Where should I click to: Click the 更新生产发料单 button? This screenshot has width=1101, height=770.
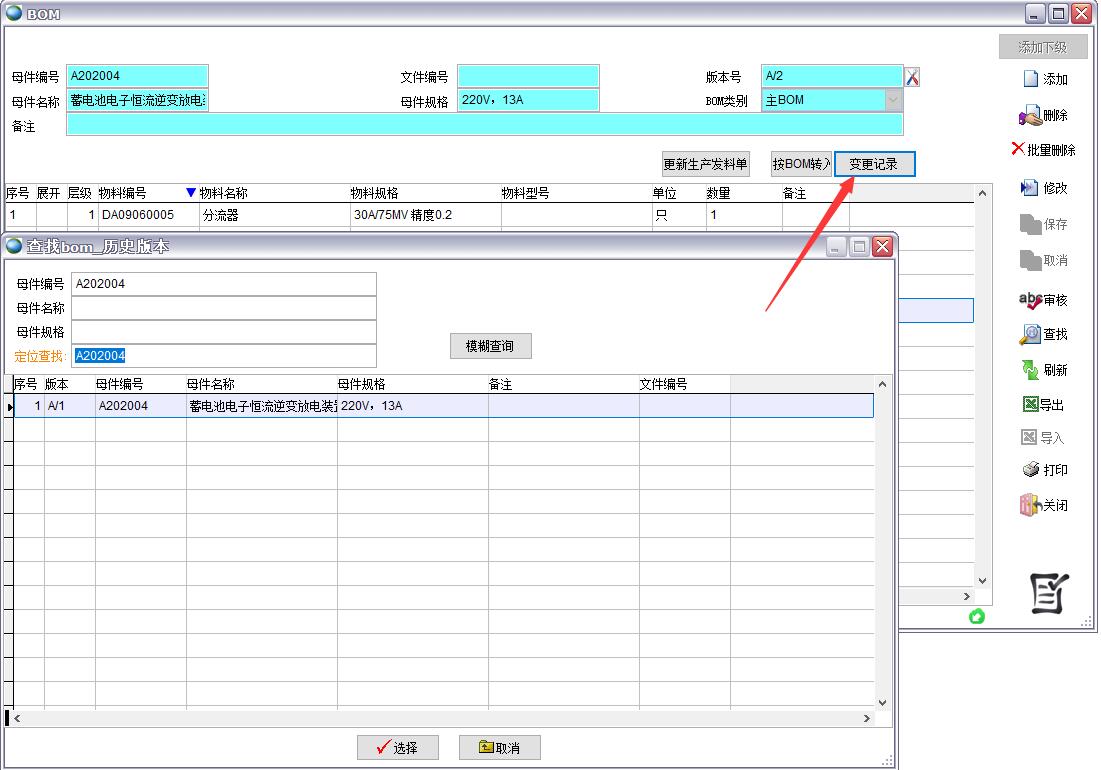tap(705, 164)
